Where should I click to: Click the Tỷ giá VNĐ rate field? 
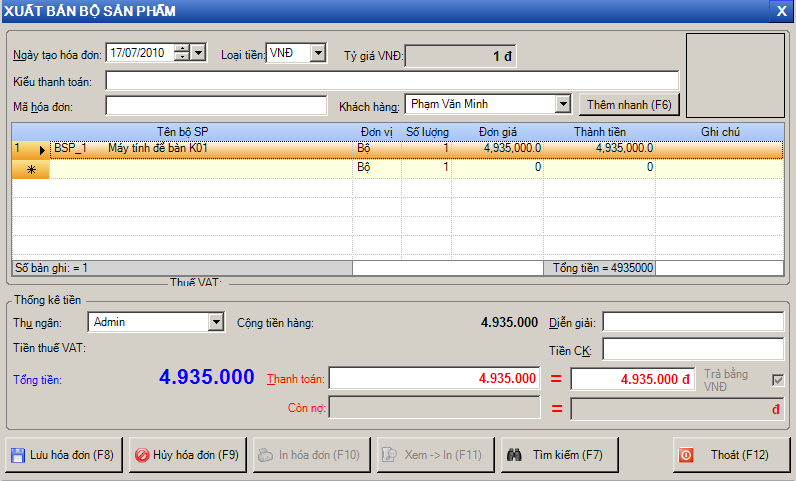461,56
